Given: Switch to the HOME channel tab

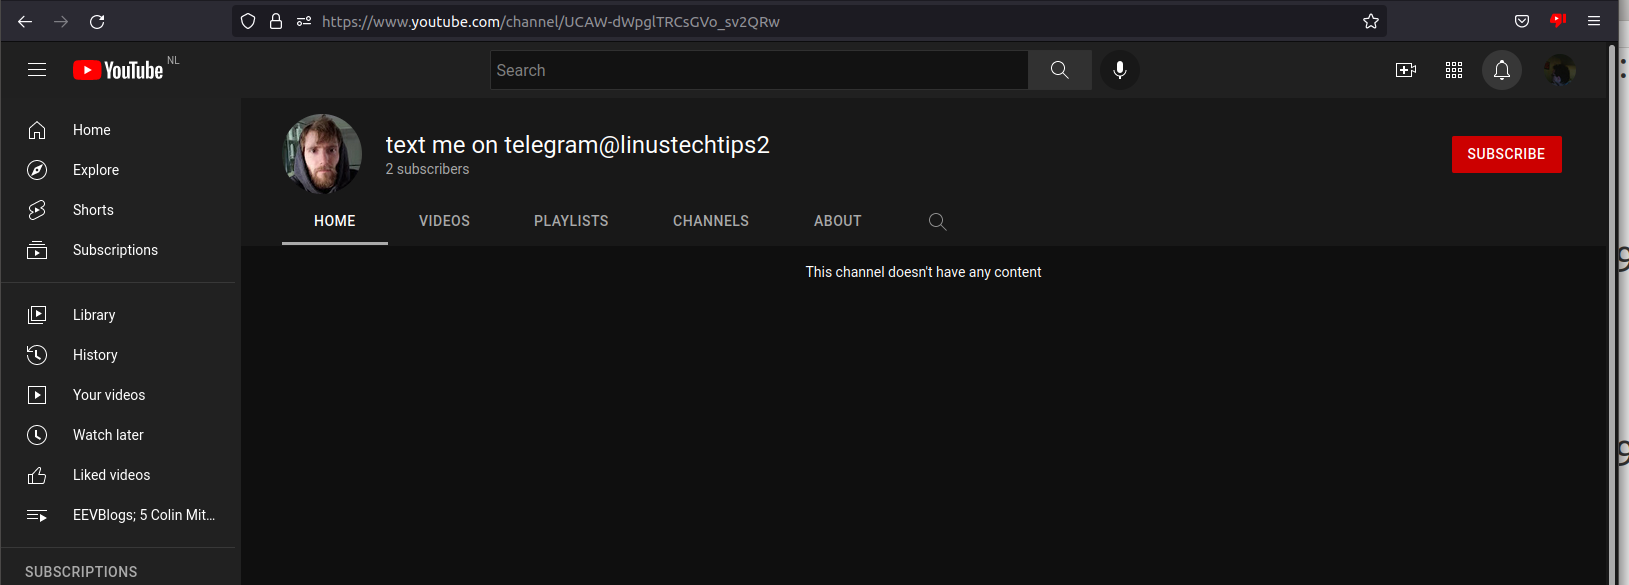Looking at the screenshot, I should [335, 221].
